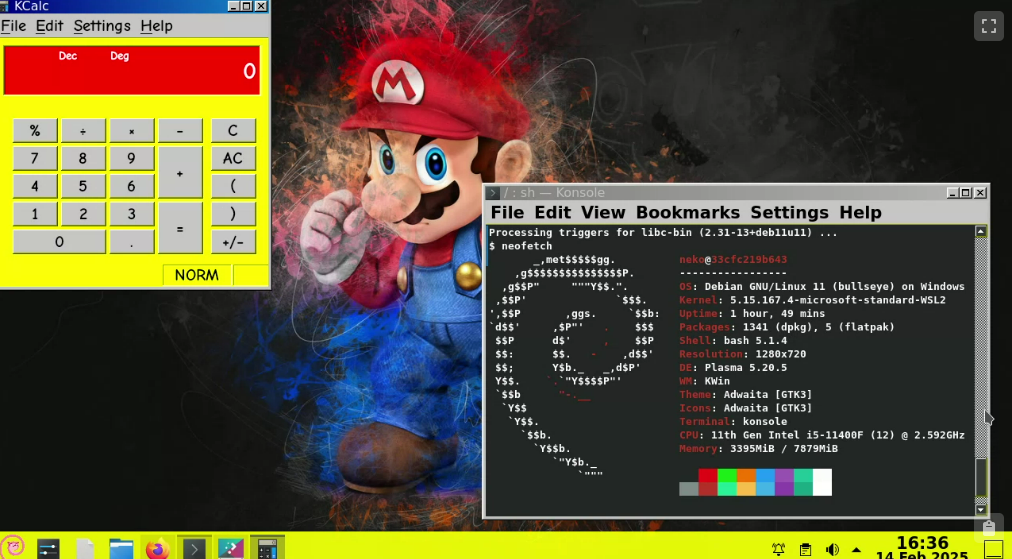Click the close parenthesis button in KCalc
Screen dimensions: 1012x559
click(233, 214)
